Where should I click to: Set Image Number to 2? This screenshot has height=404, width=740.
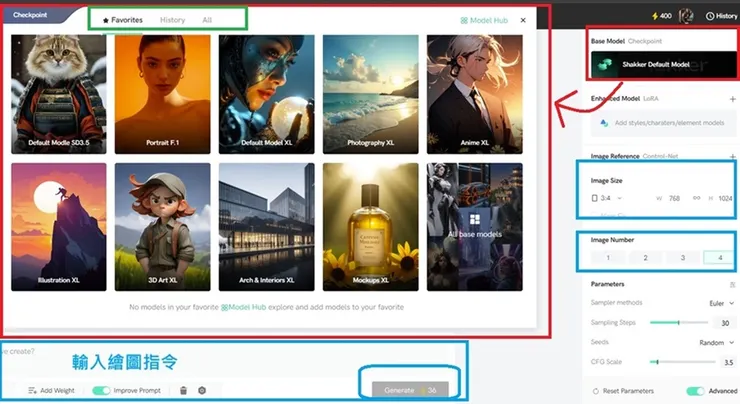[x=645, y=258]
